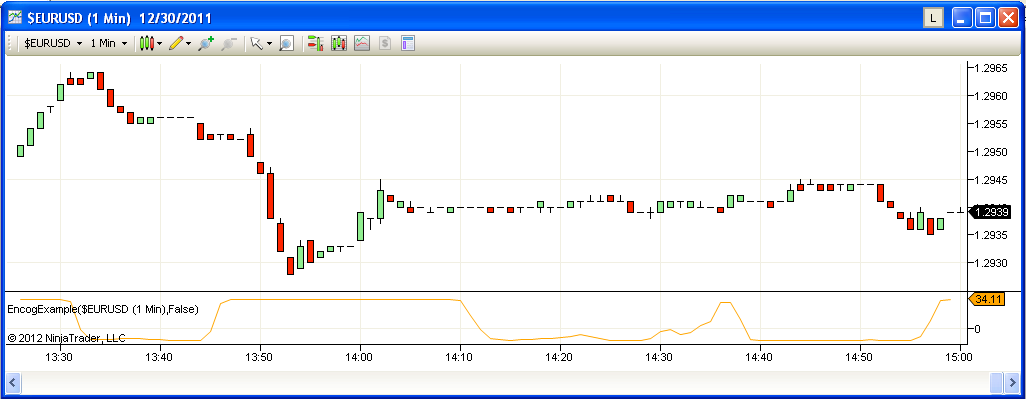Click the candlestick chart style icon
This screenshot has height=399, width=1026.
point(147,44)
